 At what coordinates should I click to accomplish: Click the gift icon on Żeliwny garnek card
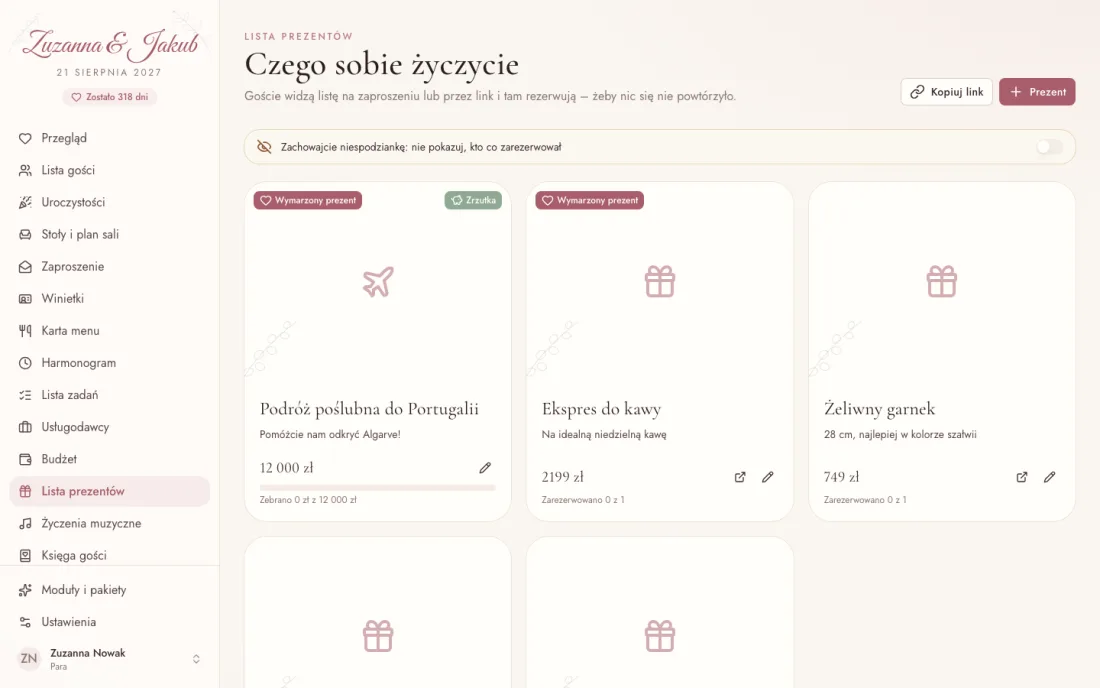941,282
